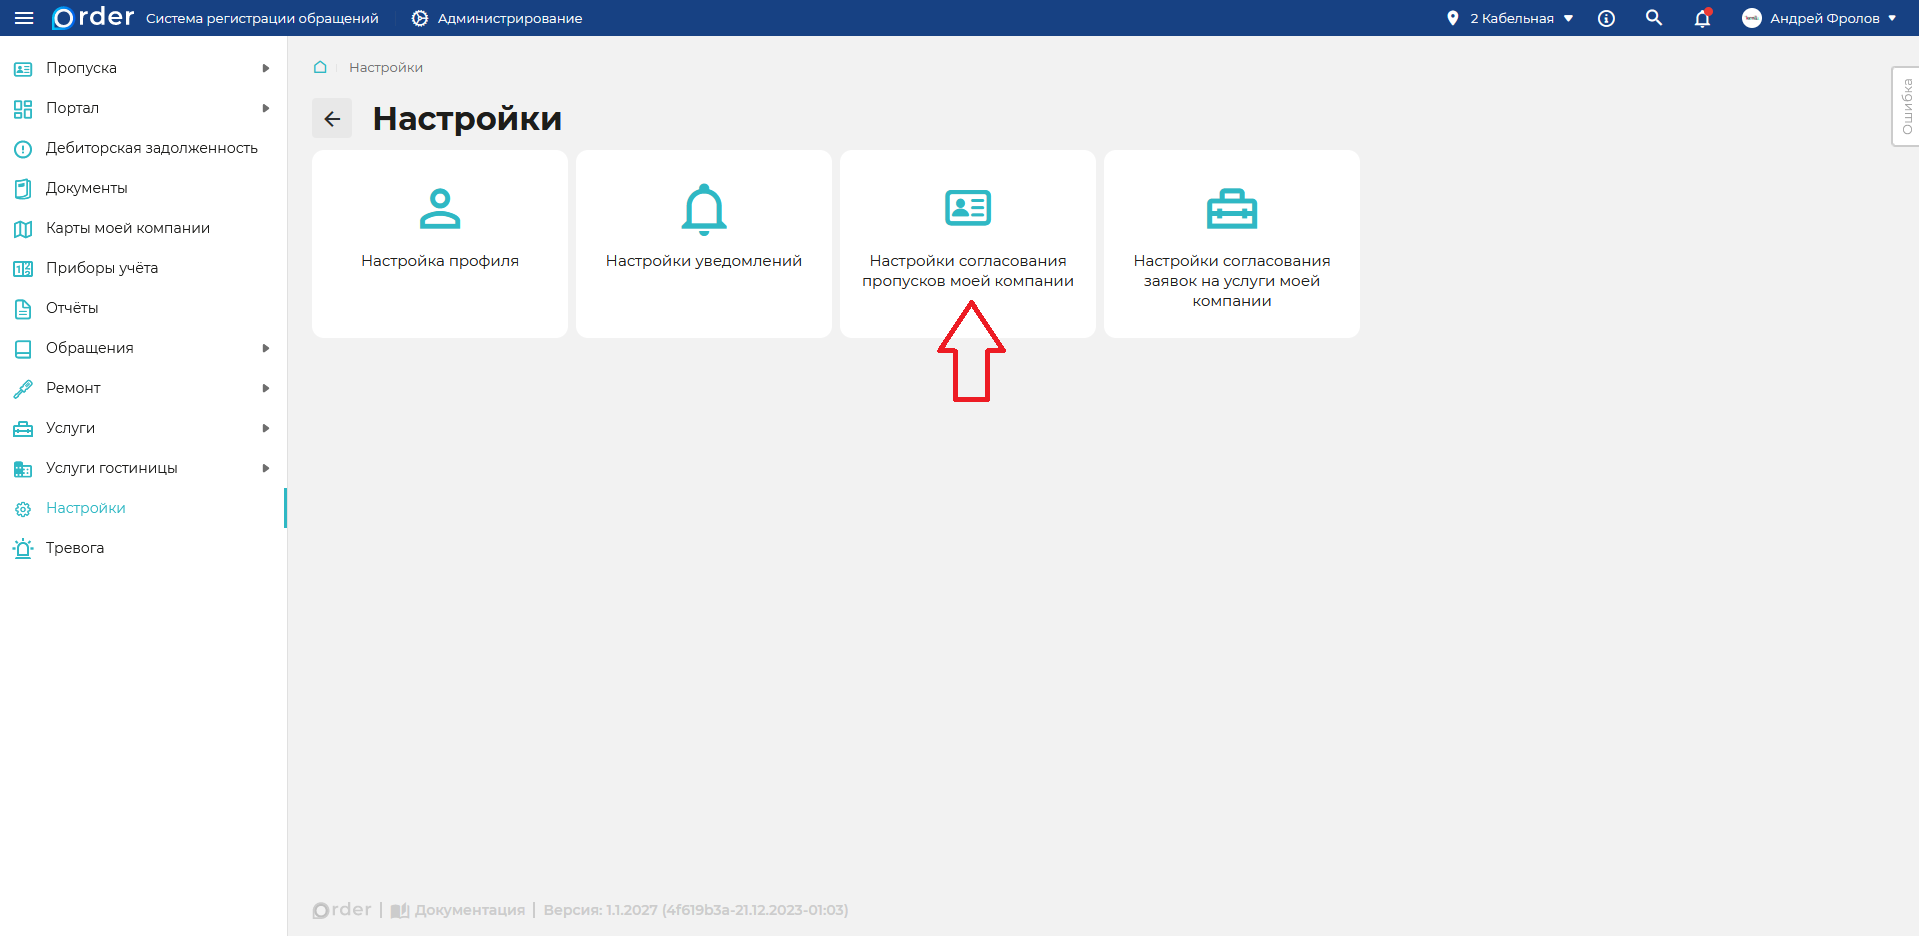Open the Настройка профиля card
Screen dimensions: 1919x936
[x=440, y=243]
